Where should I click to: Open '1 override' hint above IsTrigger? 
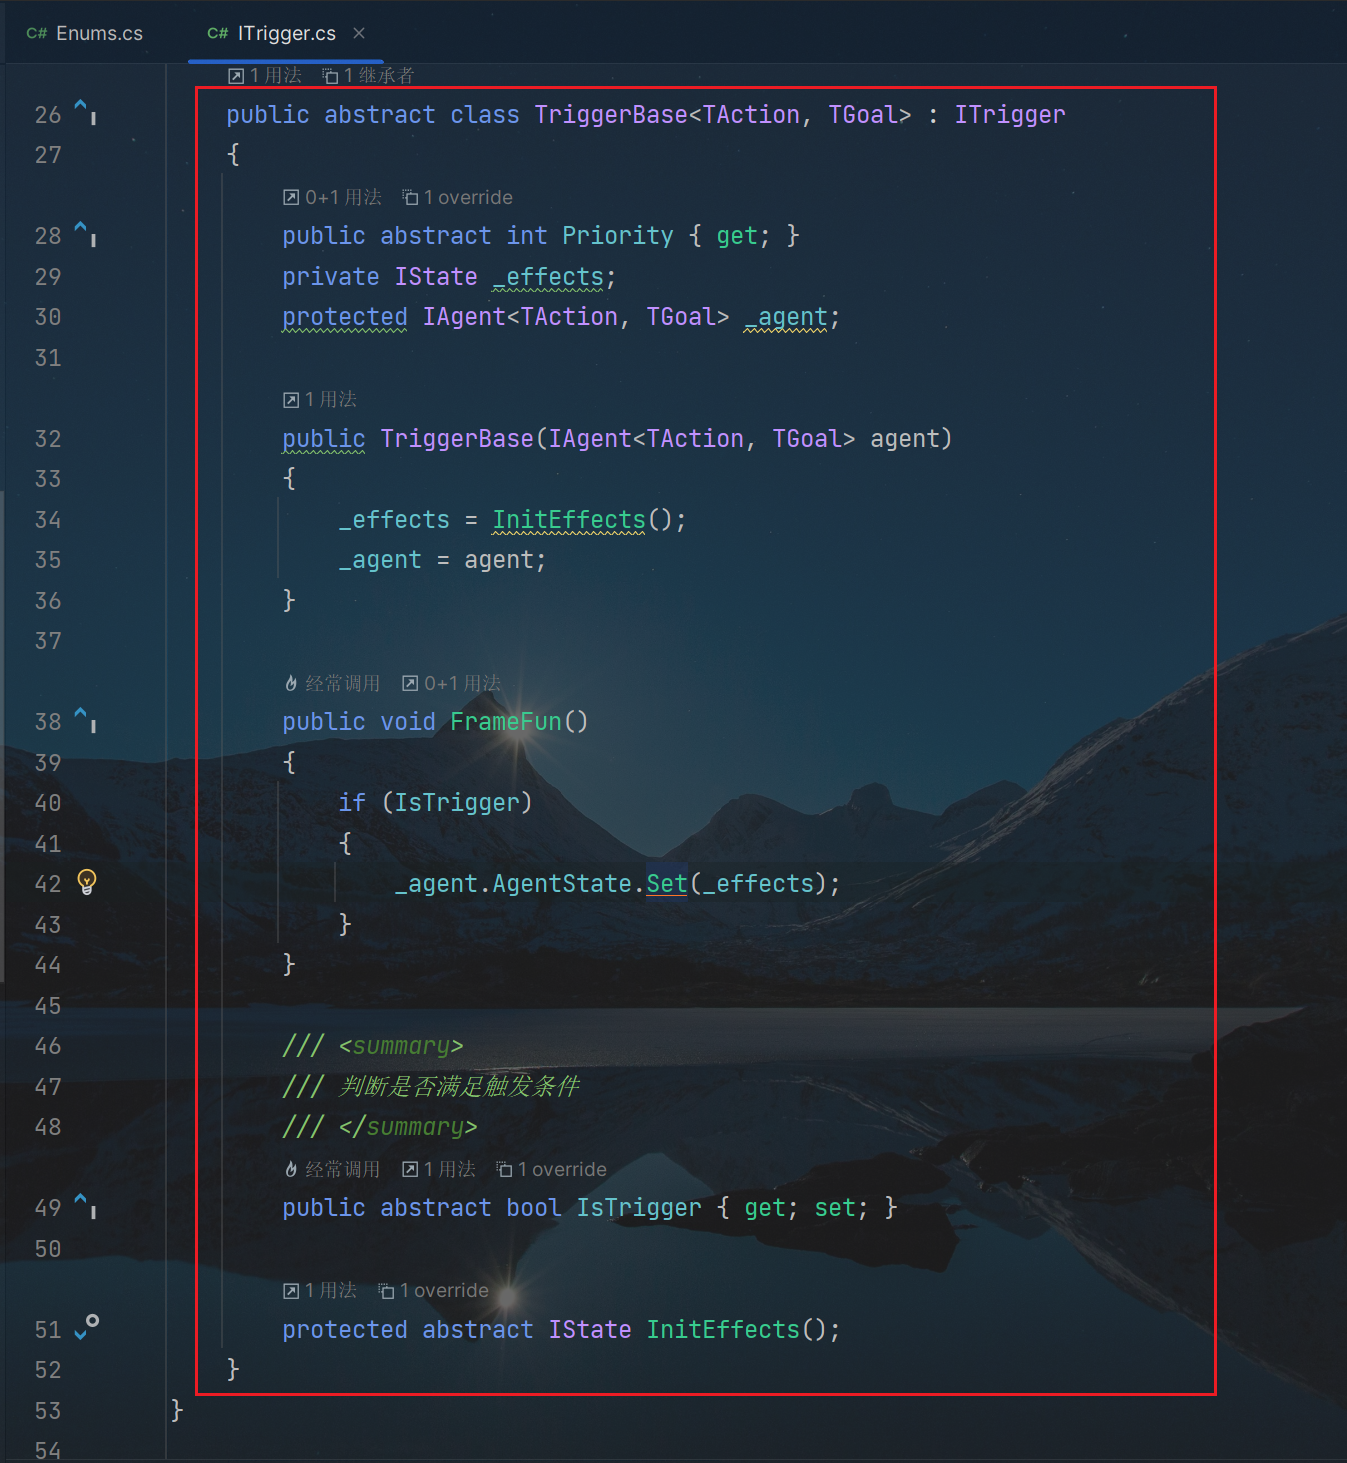(552, 1169)
